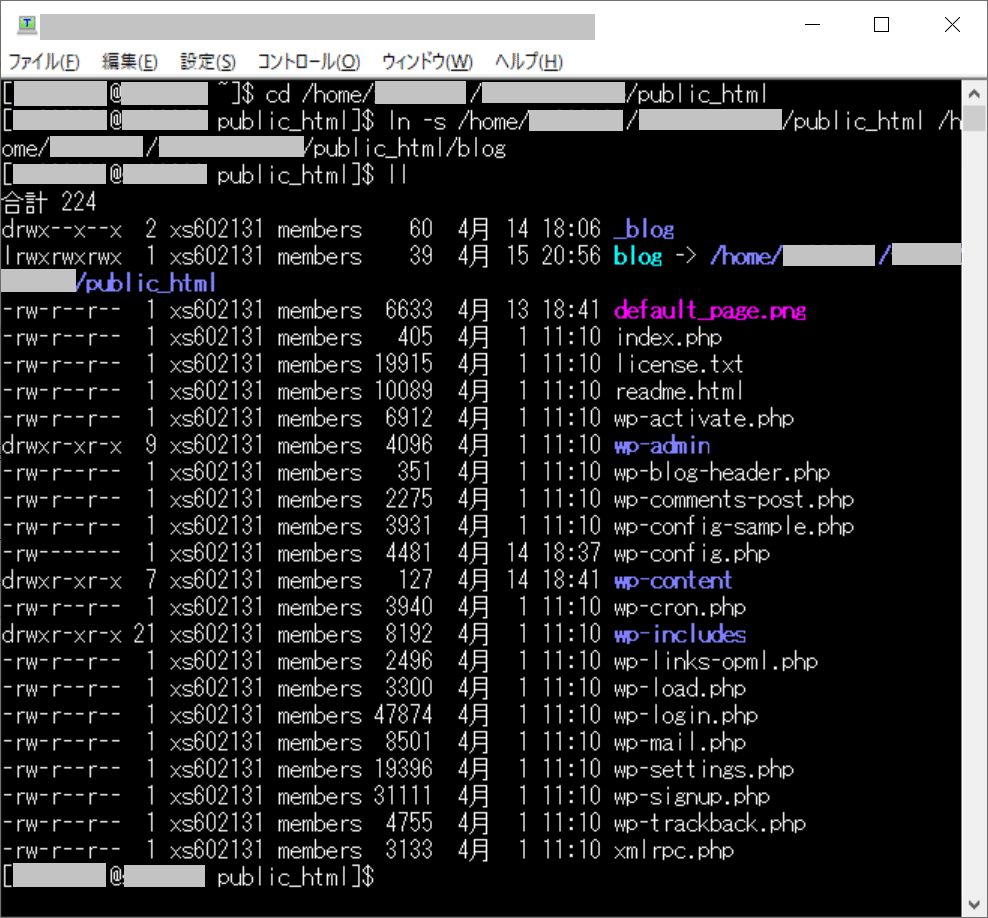Open the コントロール(O) menu
Viewport: 988px width, 918px height.
[309, 62]
